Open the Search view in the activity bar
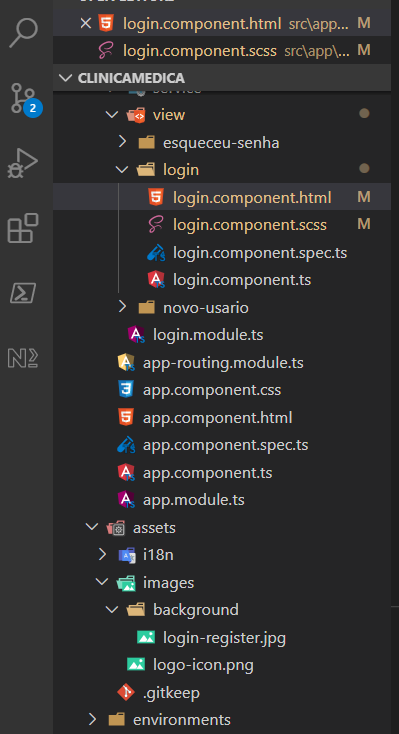This screenshot has height=734, width=399. [x=22, y=32]
